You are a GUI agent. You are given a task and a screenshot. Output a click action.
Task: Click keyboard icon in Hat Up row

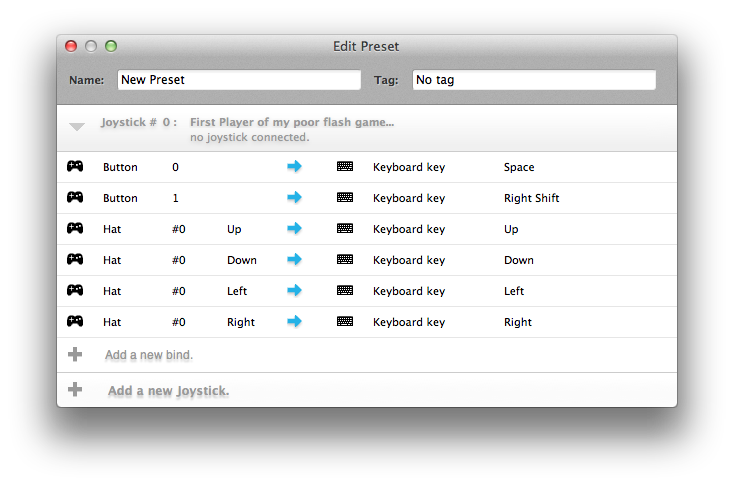click(x=345, y=228)
